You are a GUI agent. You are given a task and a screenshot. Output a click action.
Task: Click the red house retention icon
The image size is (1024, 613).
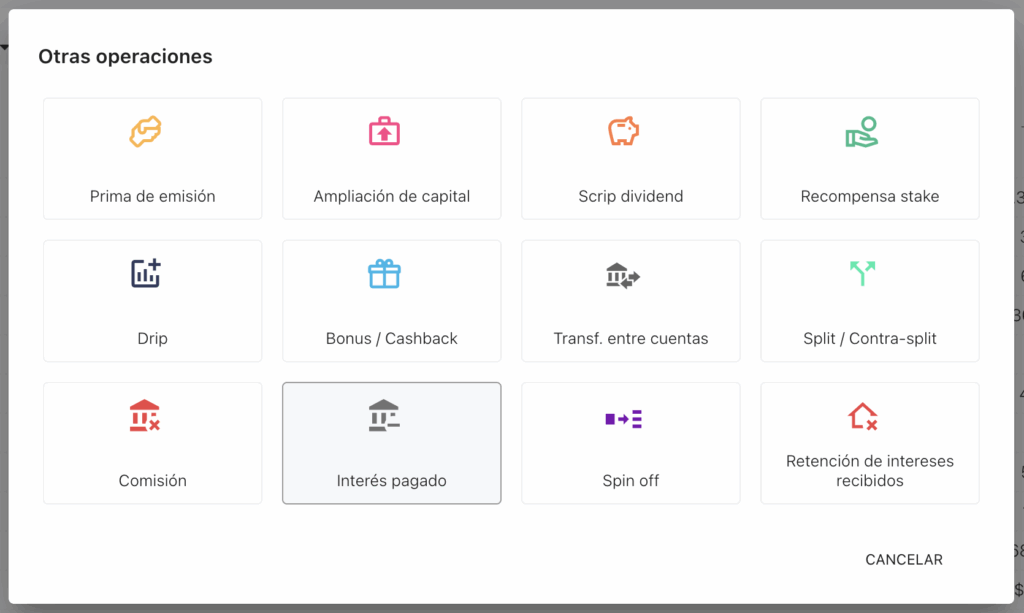[x=862, y=416]
